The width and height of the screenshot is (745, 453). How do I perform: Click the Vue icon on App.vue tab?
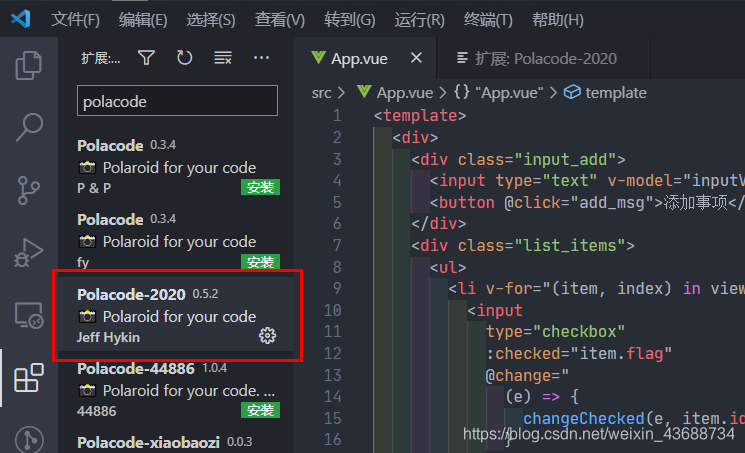(318, 58)
